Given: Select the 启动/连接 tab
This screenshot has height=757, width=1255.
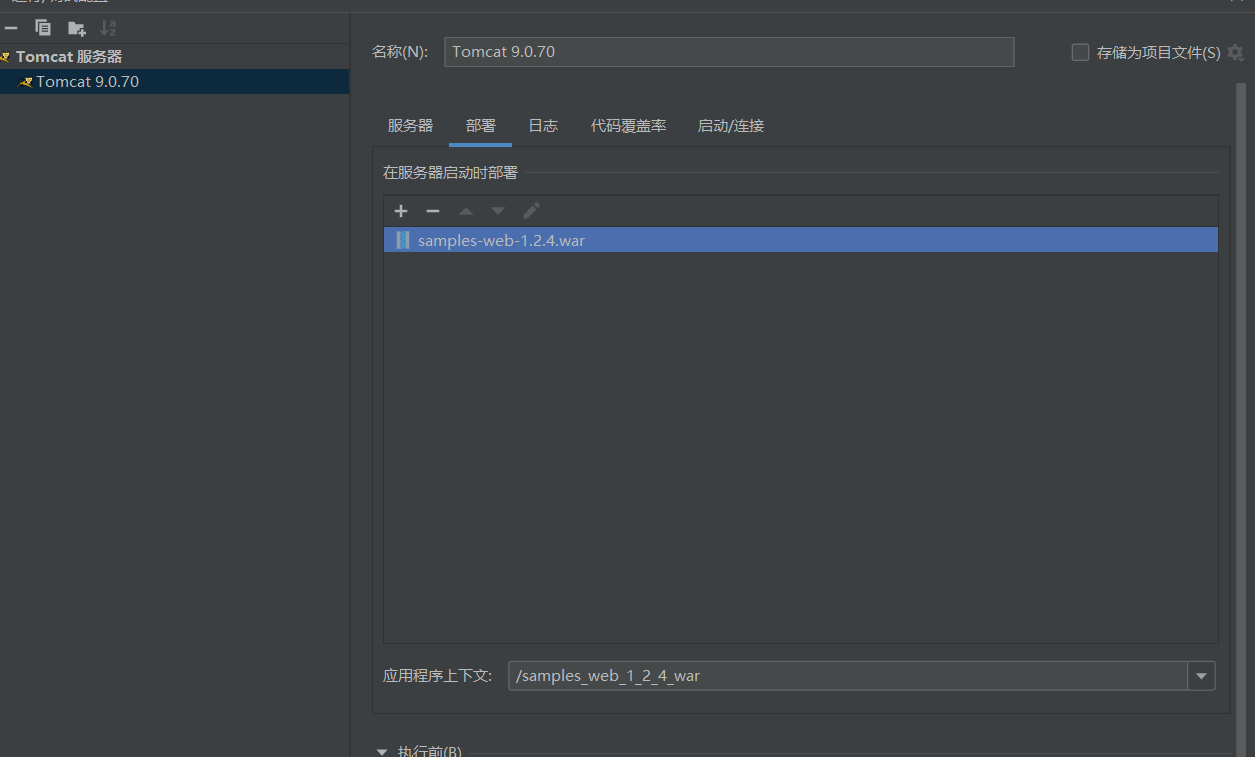Looking at the screenshot, I should (730, 126).
